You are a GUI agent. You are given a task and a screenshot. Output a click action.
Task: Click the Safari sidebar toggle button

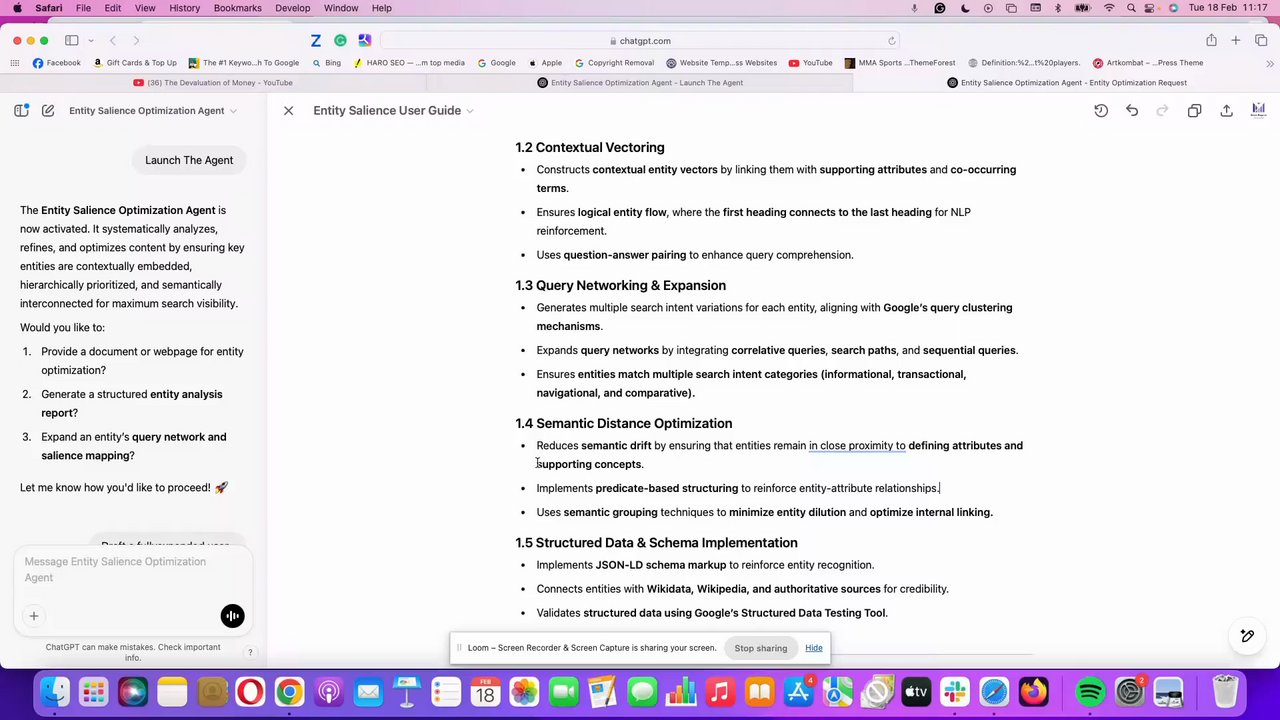click(x=72, y=41)
